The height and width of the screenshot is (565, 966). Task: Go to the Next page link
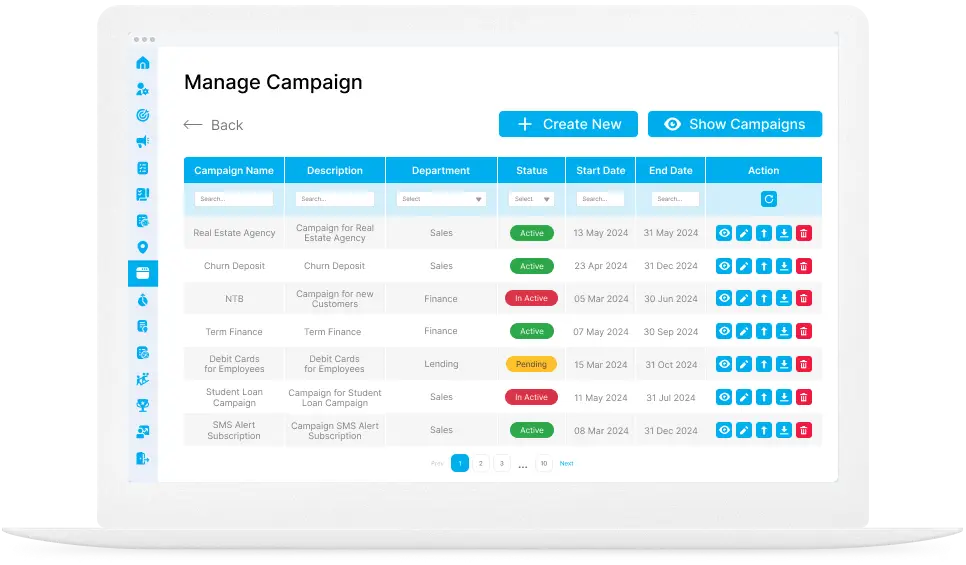click(x=566, y=463)
